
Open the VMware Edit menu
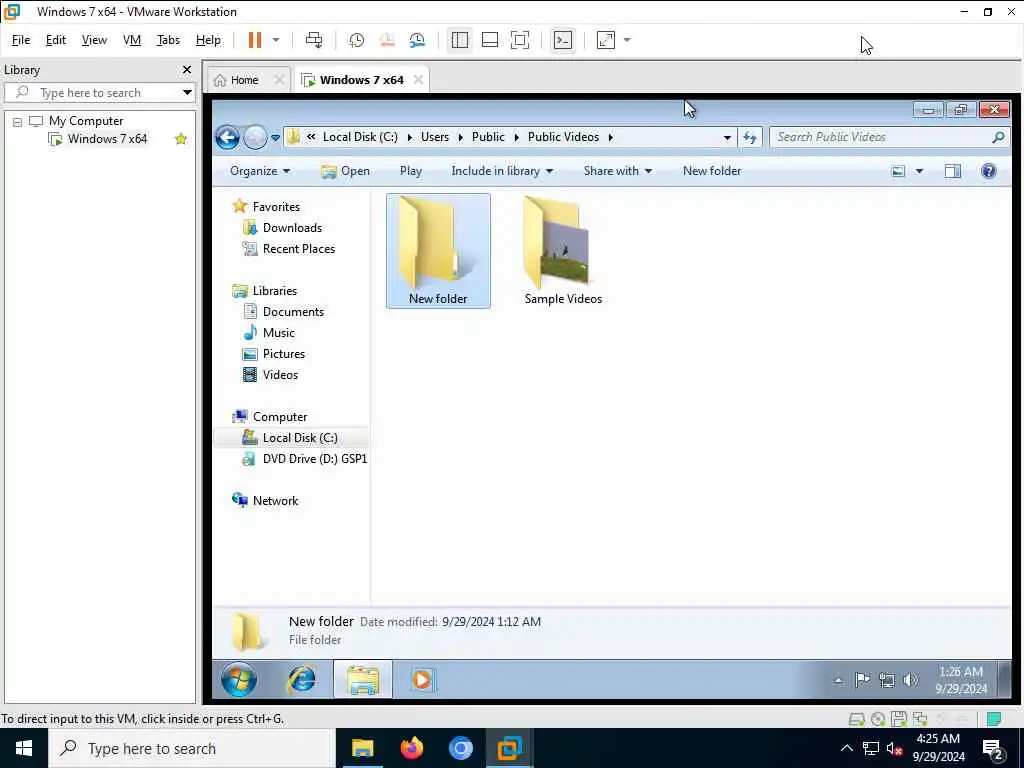tap(56, 40)
